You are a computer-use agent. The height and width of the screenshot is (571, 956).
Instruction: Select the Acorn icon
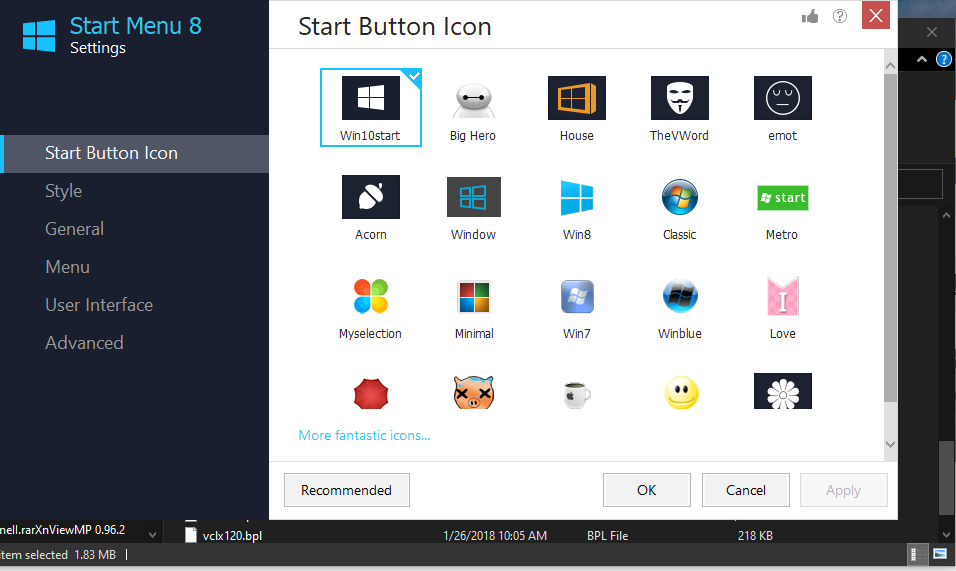click(x=371, y=197)
